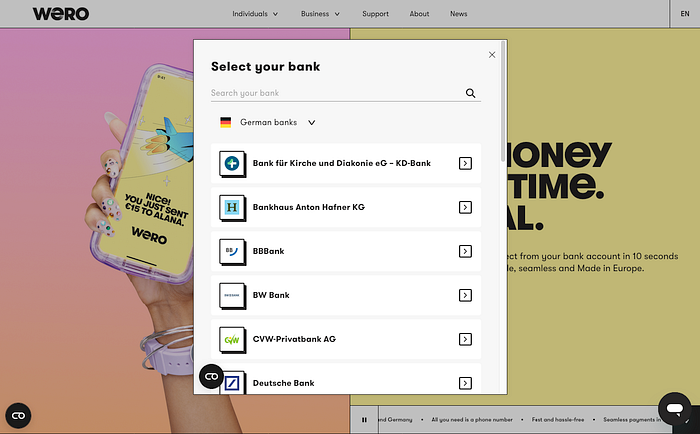Choose Bankhaus Anton Hafner KG
Image resolution: width=700 pixels, height=434 pixels.
[346, 207]
